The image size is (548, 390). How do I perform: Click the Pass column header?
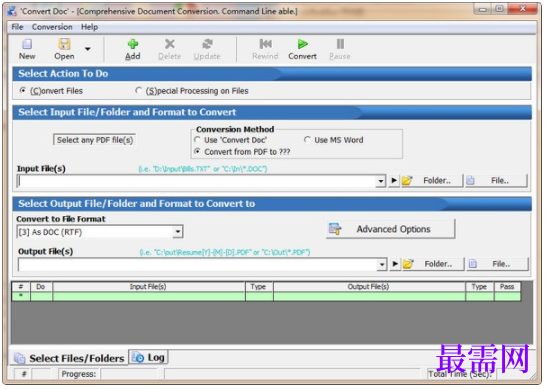507,287
